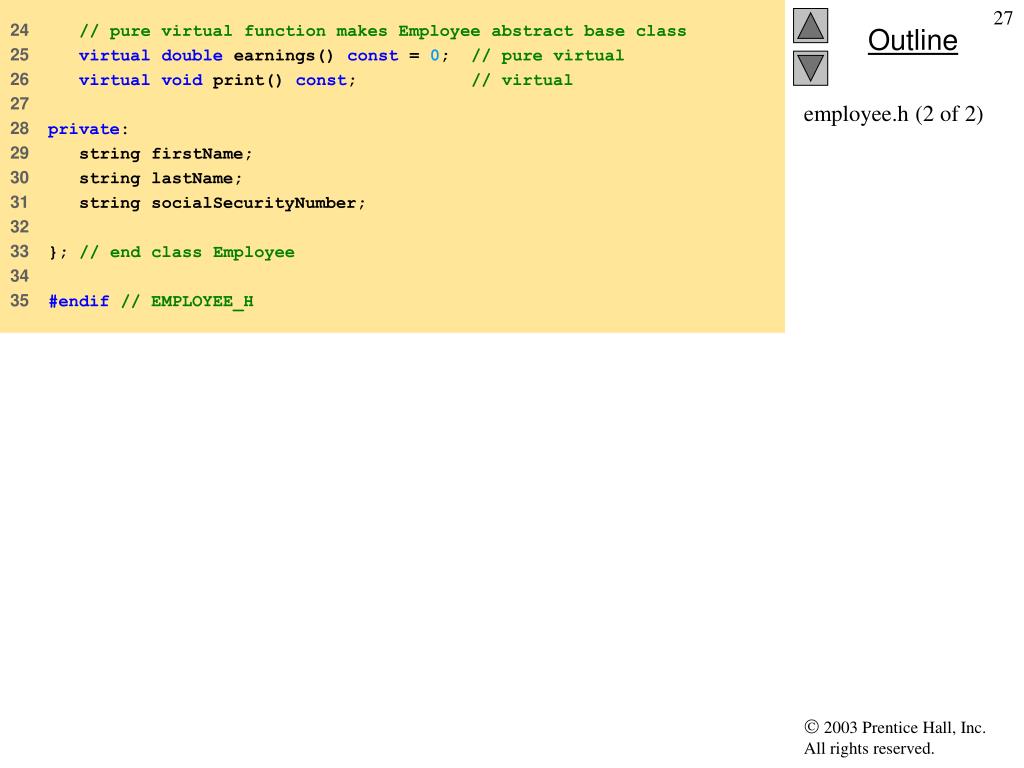
Task: Click the down arrow navigation button
Action: [x=810, y=68]
